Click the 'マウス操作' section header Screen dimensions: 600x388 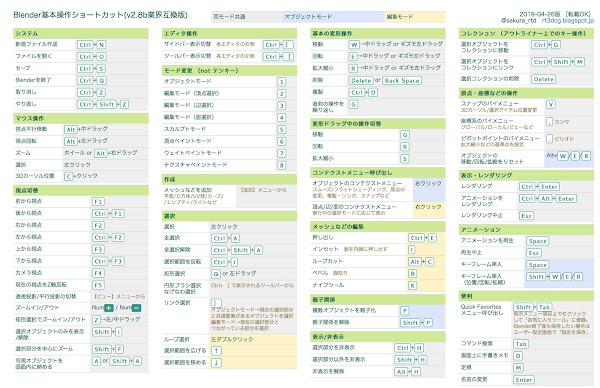(81, 118)
